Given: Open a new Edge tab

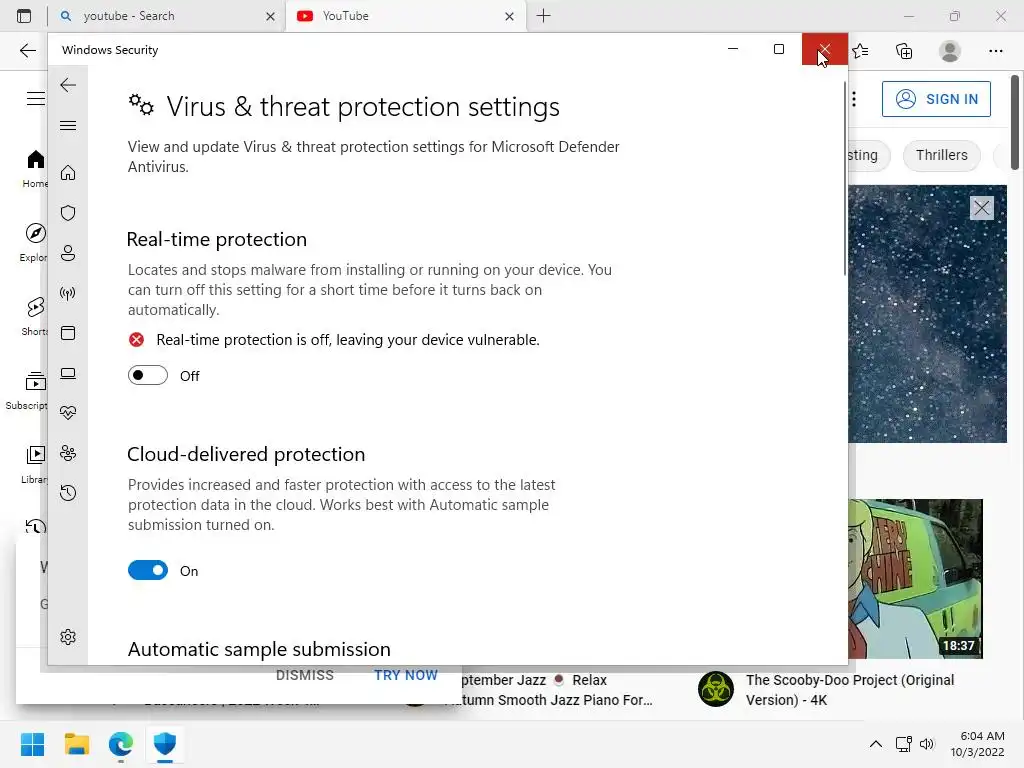Looking at the screenshot, I should (543, 16).
